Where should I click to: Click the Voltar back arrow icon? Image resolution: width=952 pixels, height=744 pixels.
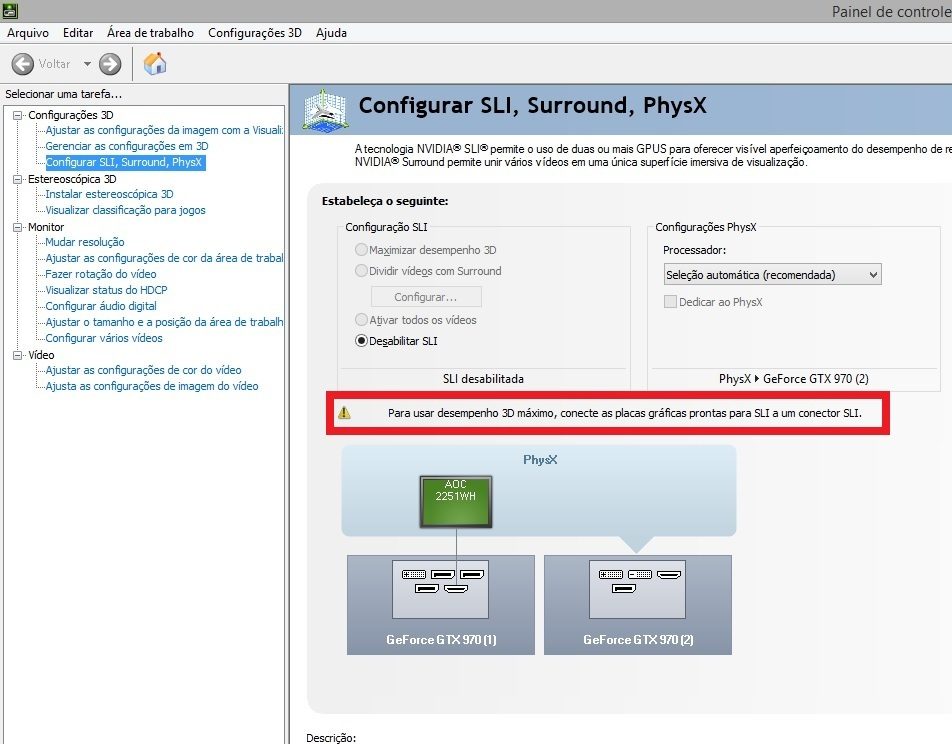[x=22, y=64]
